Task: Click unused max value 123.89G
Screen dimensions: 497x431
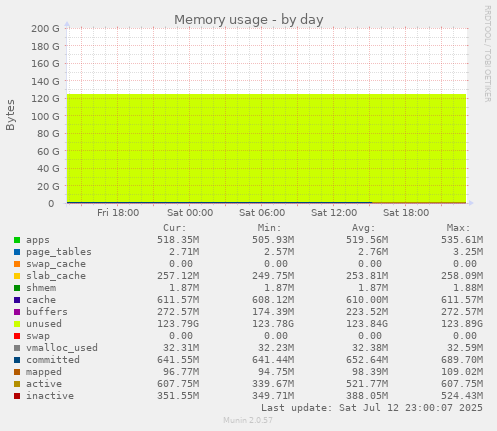Action: [462, 324]
